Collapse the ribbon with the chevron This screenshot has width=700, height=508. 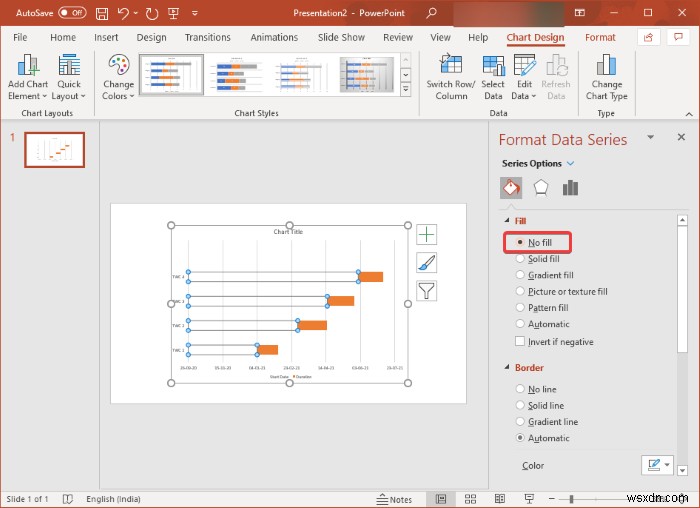click(689, 114)
